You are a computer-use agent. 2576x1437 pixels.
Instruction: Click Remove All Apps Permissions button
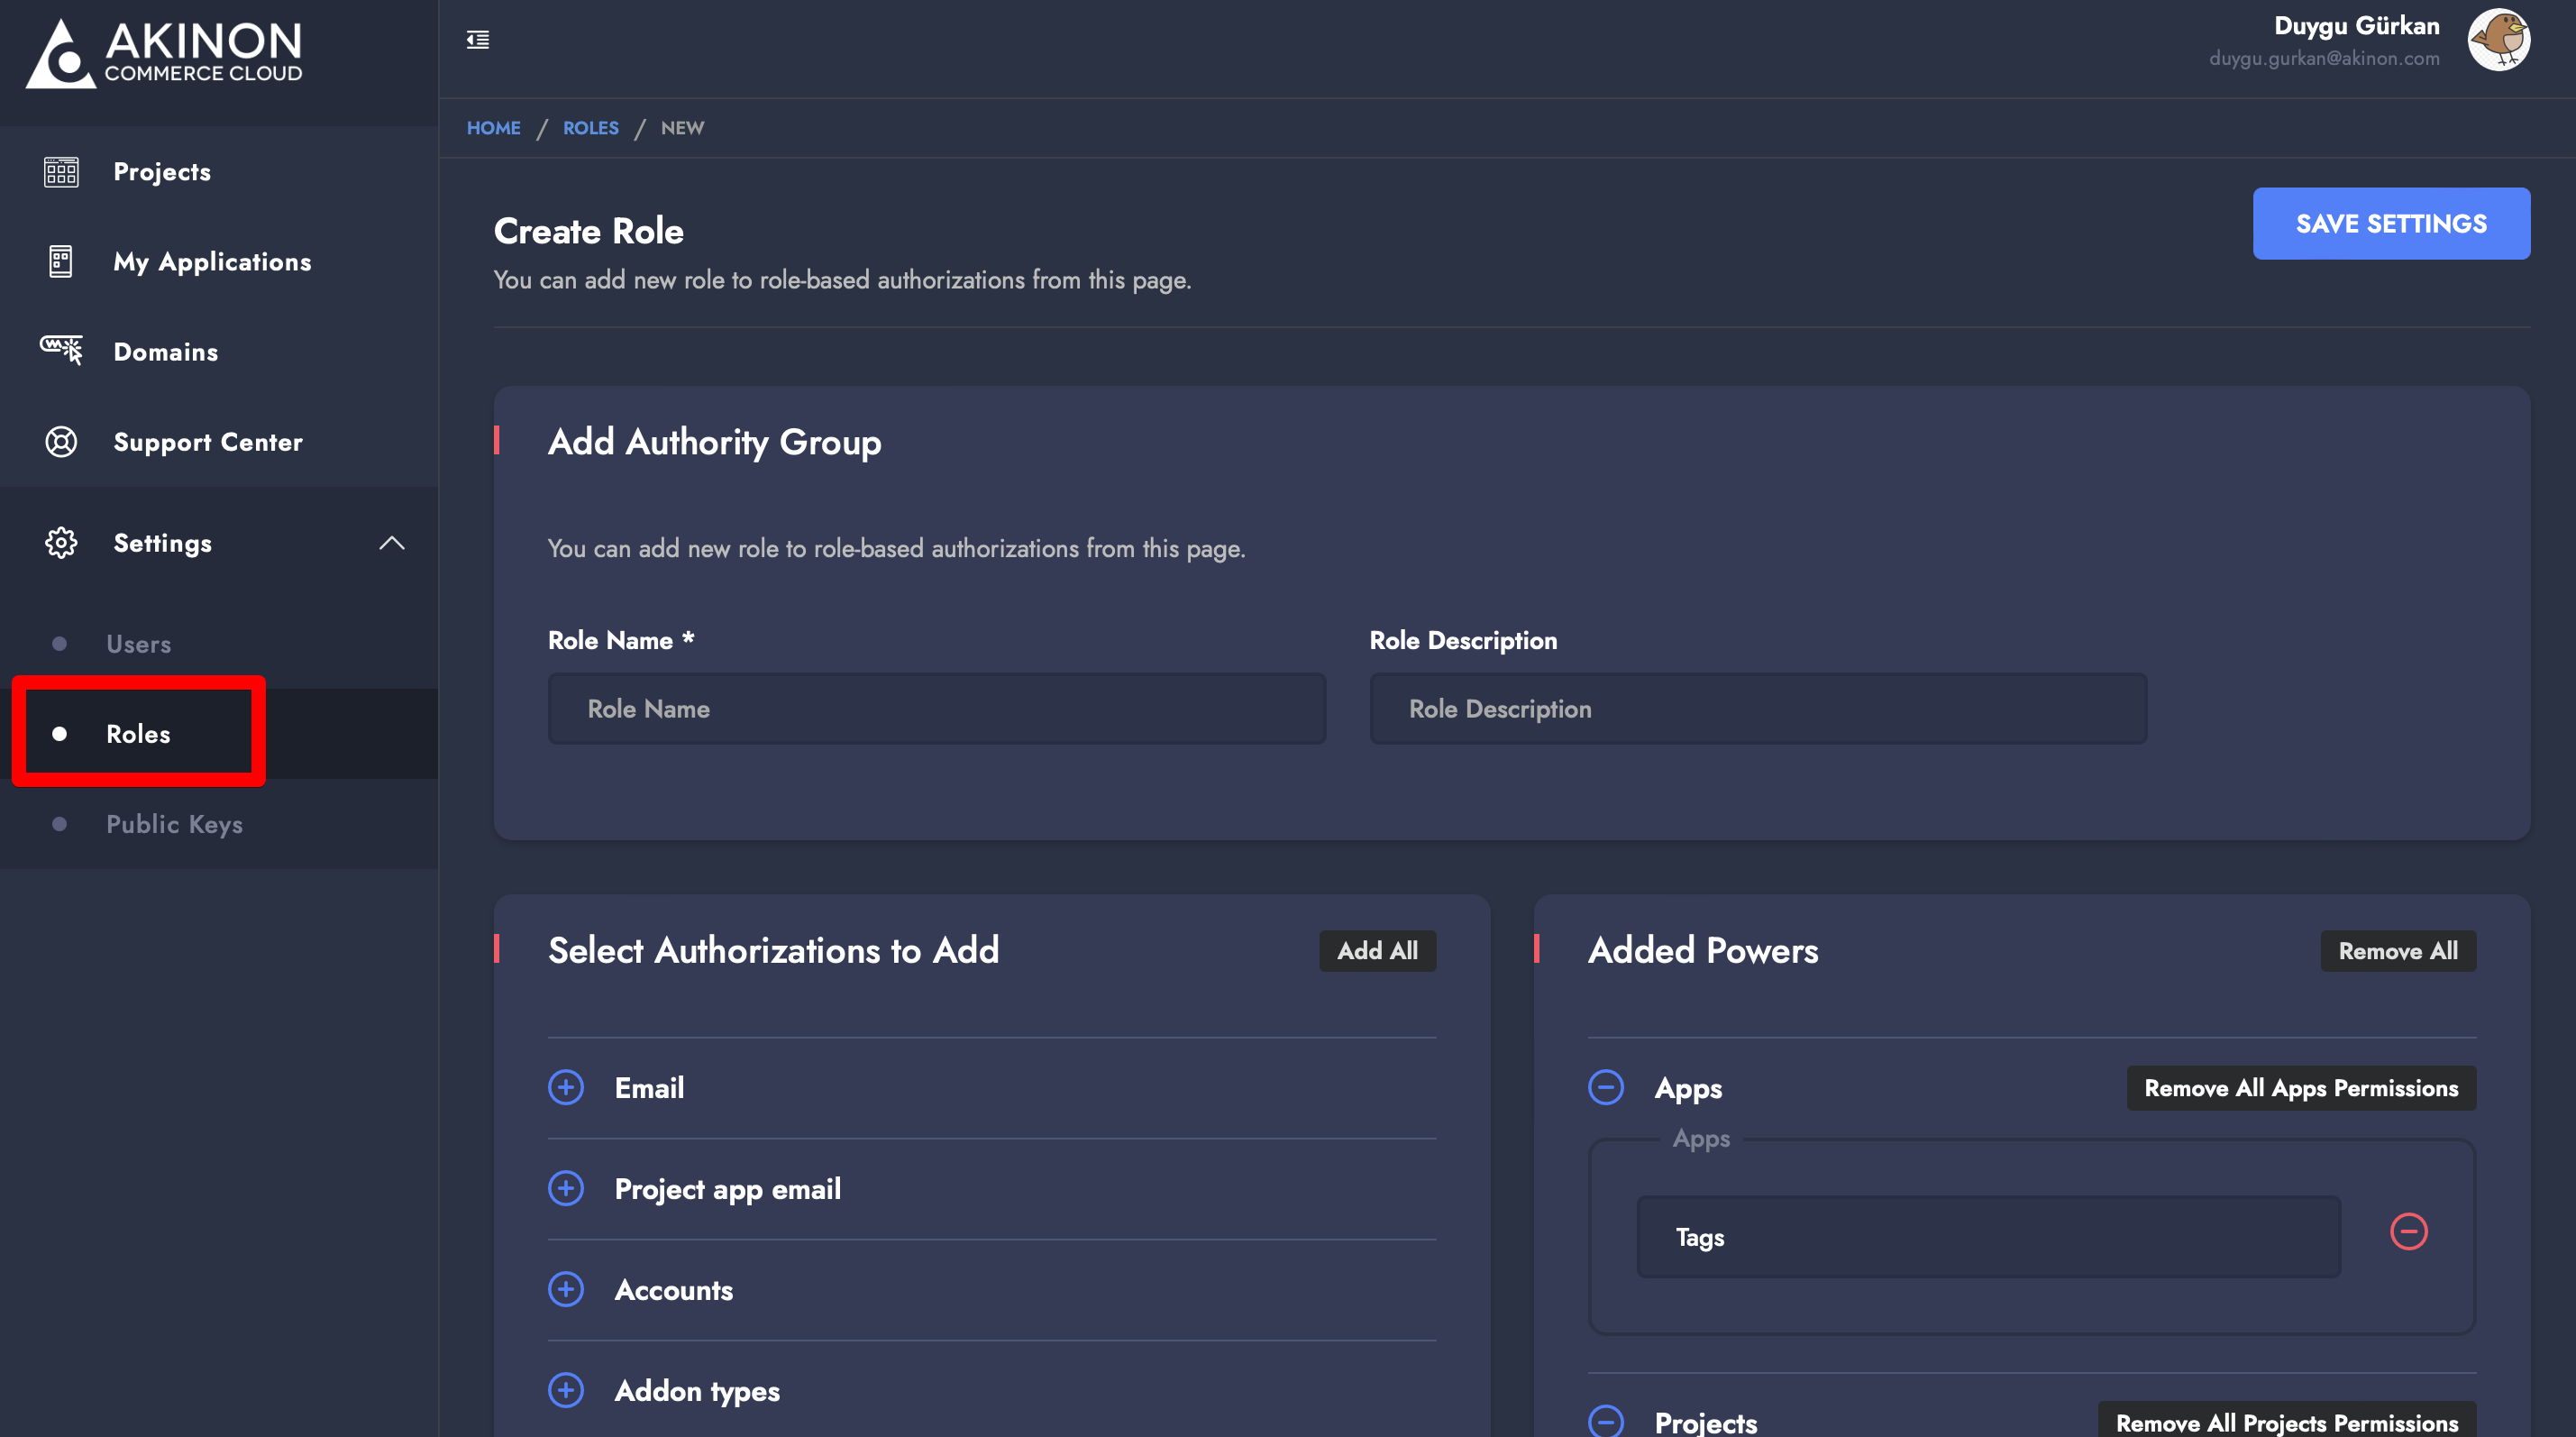pyautogui.click(x=2301, y=1088)
